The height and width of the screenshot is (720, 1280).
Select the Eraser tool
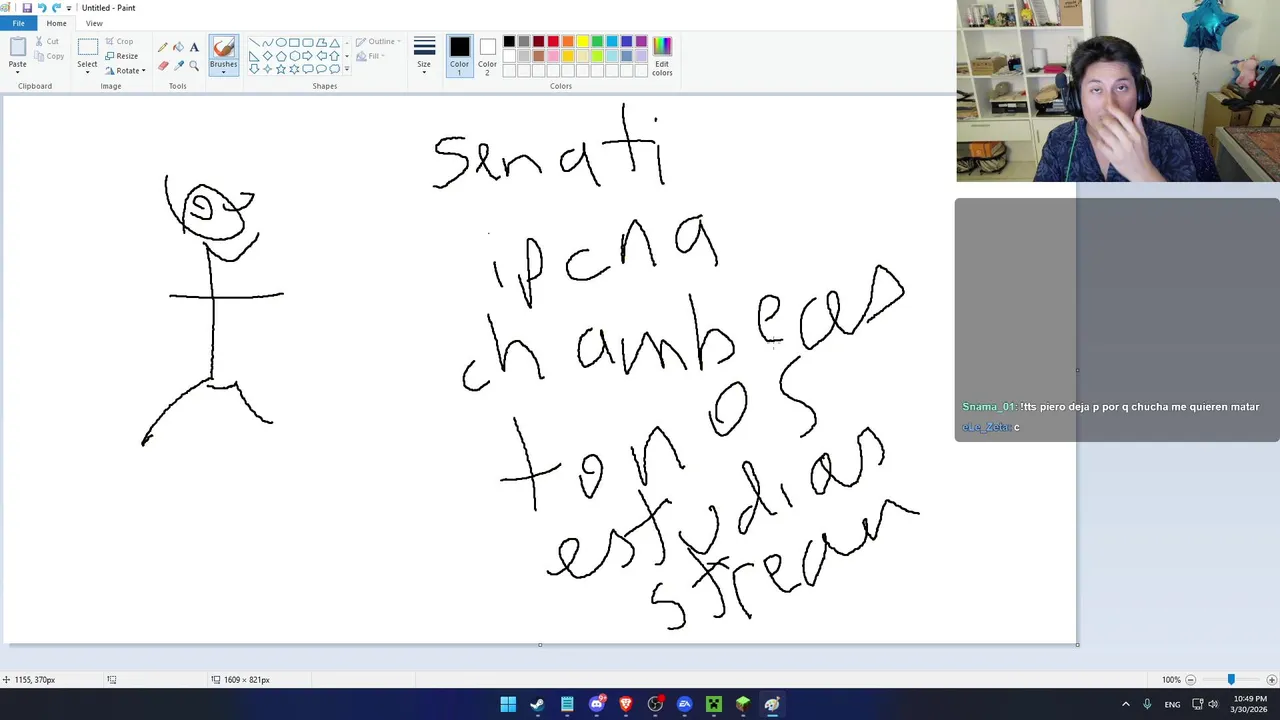pos(163,66)
